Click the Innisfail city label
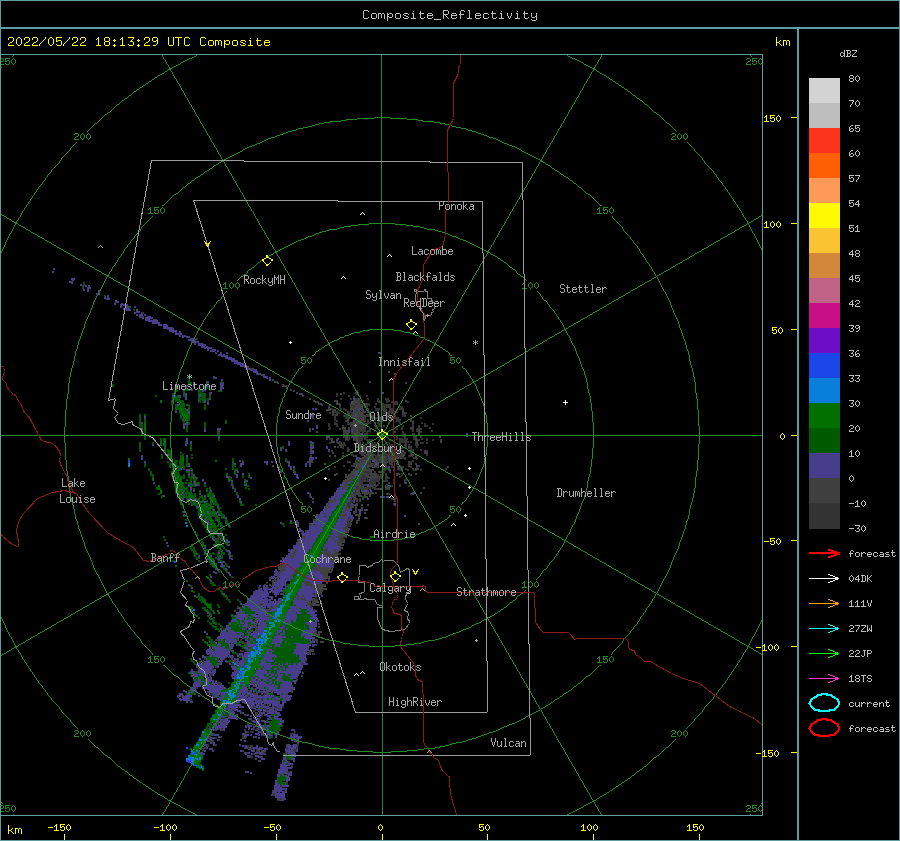The height and width of the screenshot is (841, 900). coord(404,362)
